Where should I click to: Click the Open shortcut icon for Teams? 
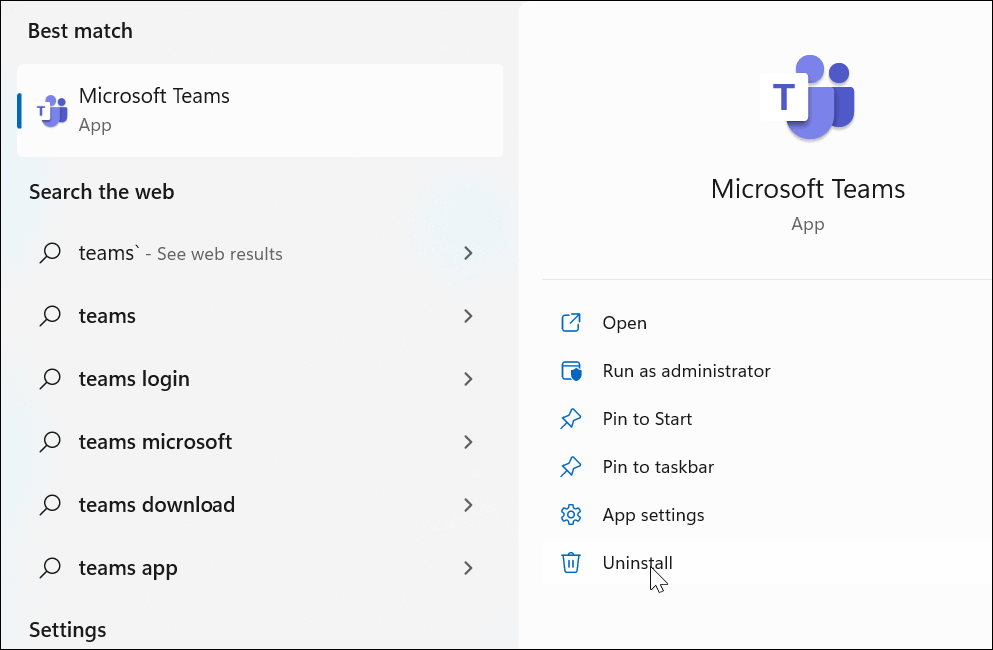pyautogui.click(x=571, y=322)
